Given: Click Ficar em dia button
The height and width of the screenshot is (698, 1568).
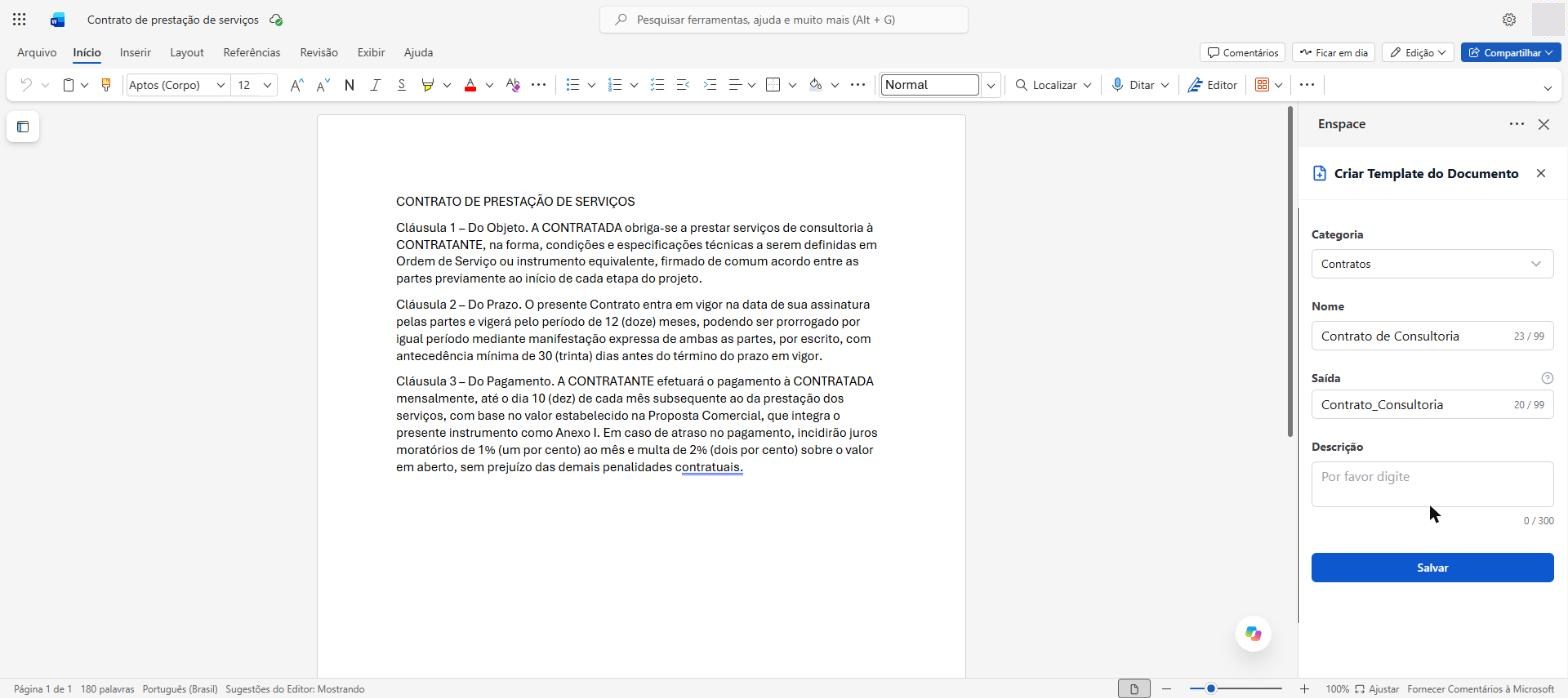Looking at the screenshot, I should (x=1334, y=53).
